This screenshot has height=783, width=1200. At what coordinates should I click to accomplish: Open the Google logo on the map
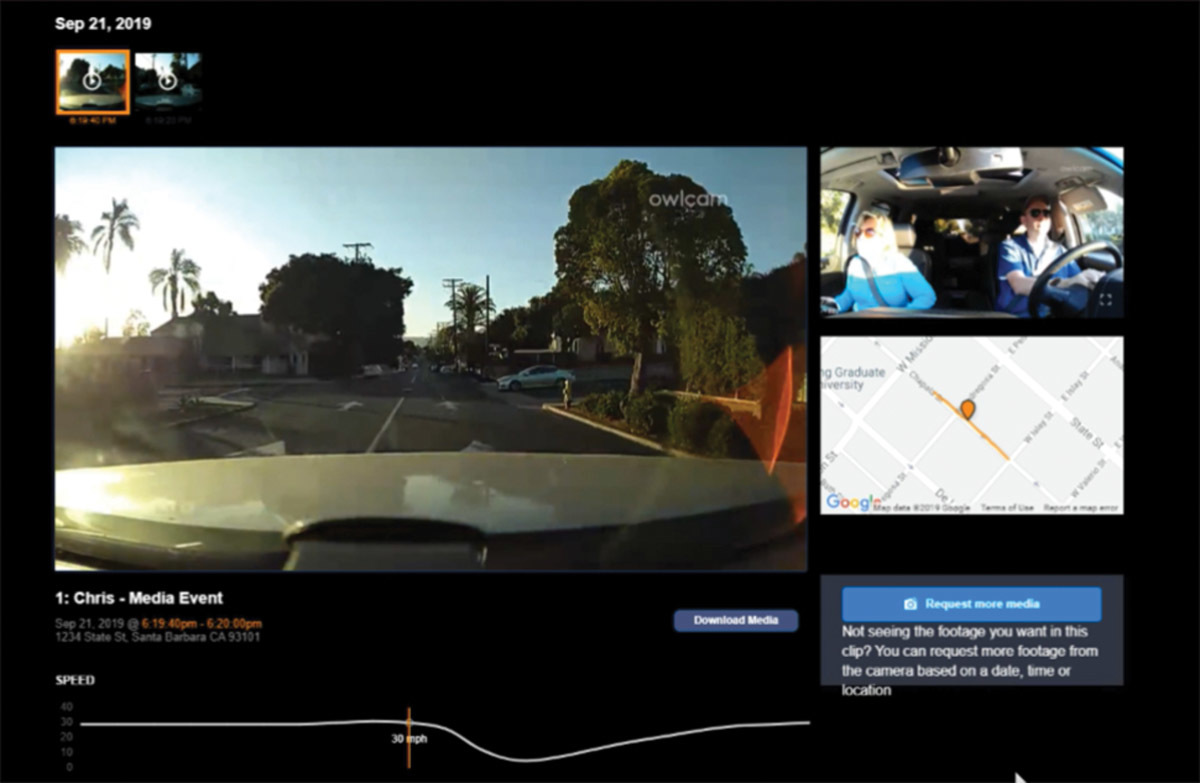(x=848, y=502)
